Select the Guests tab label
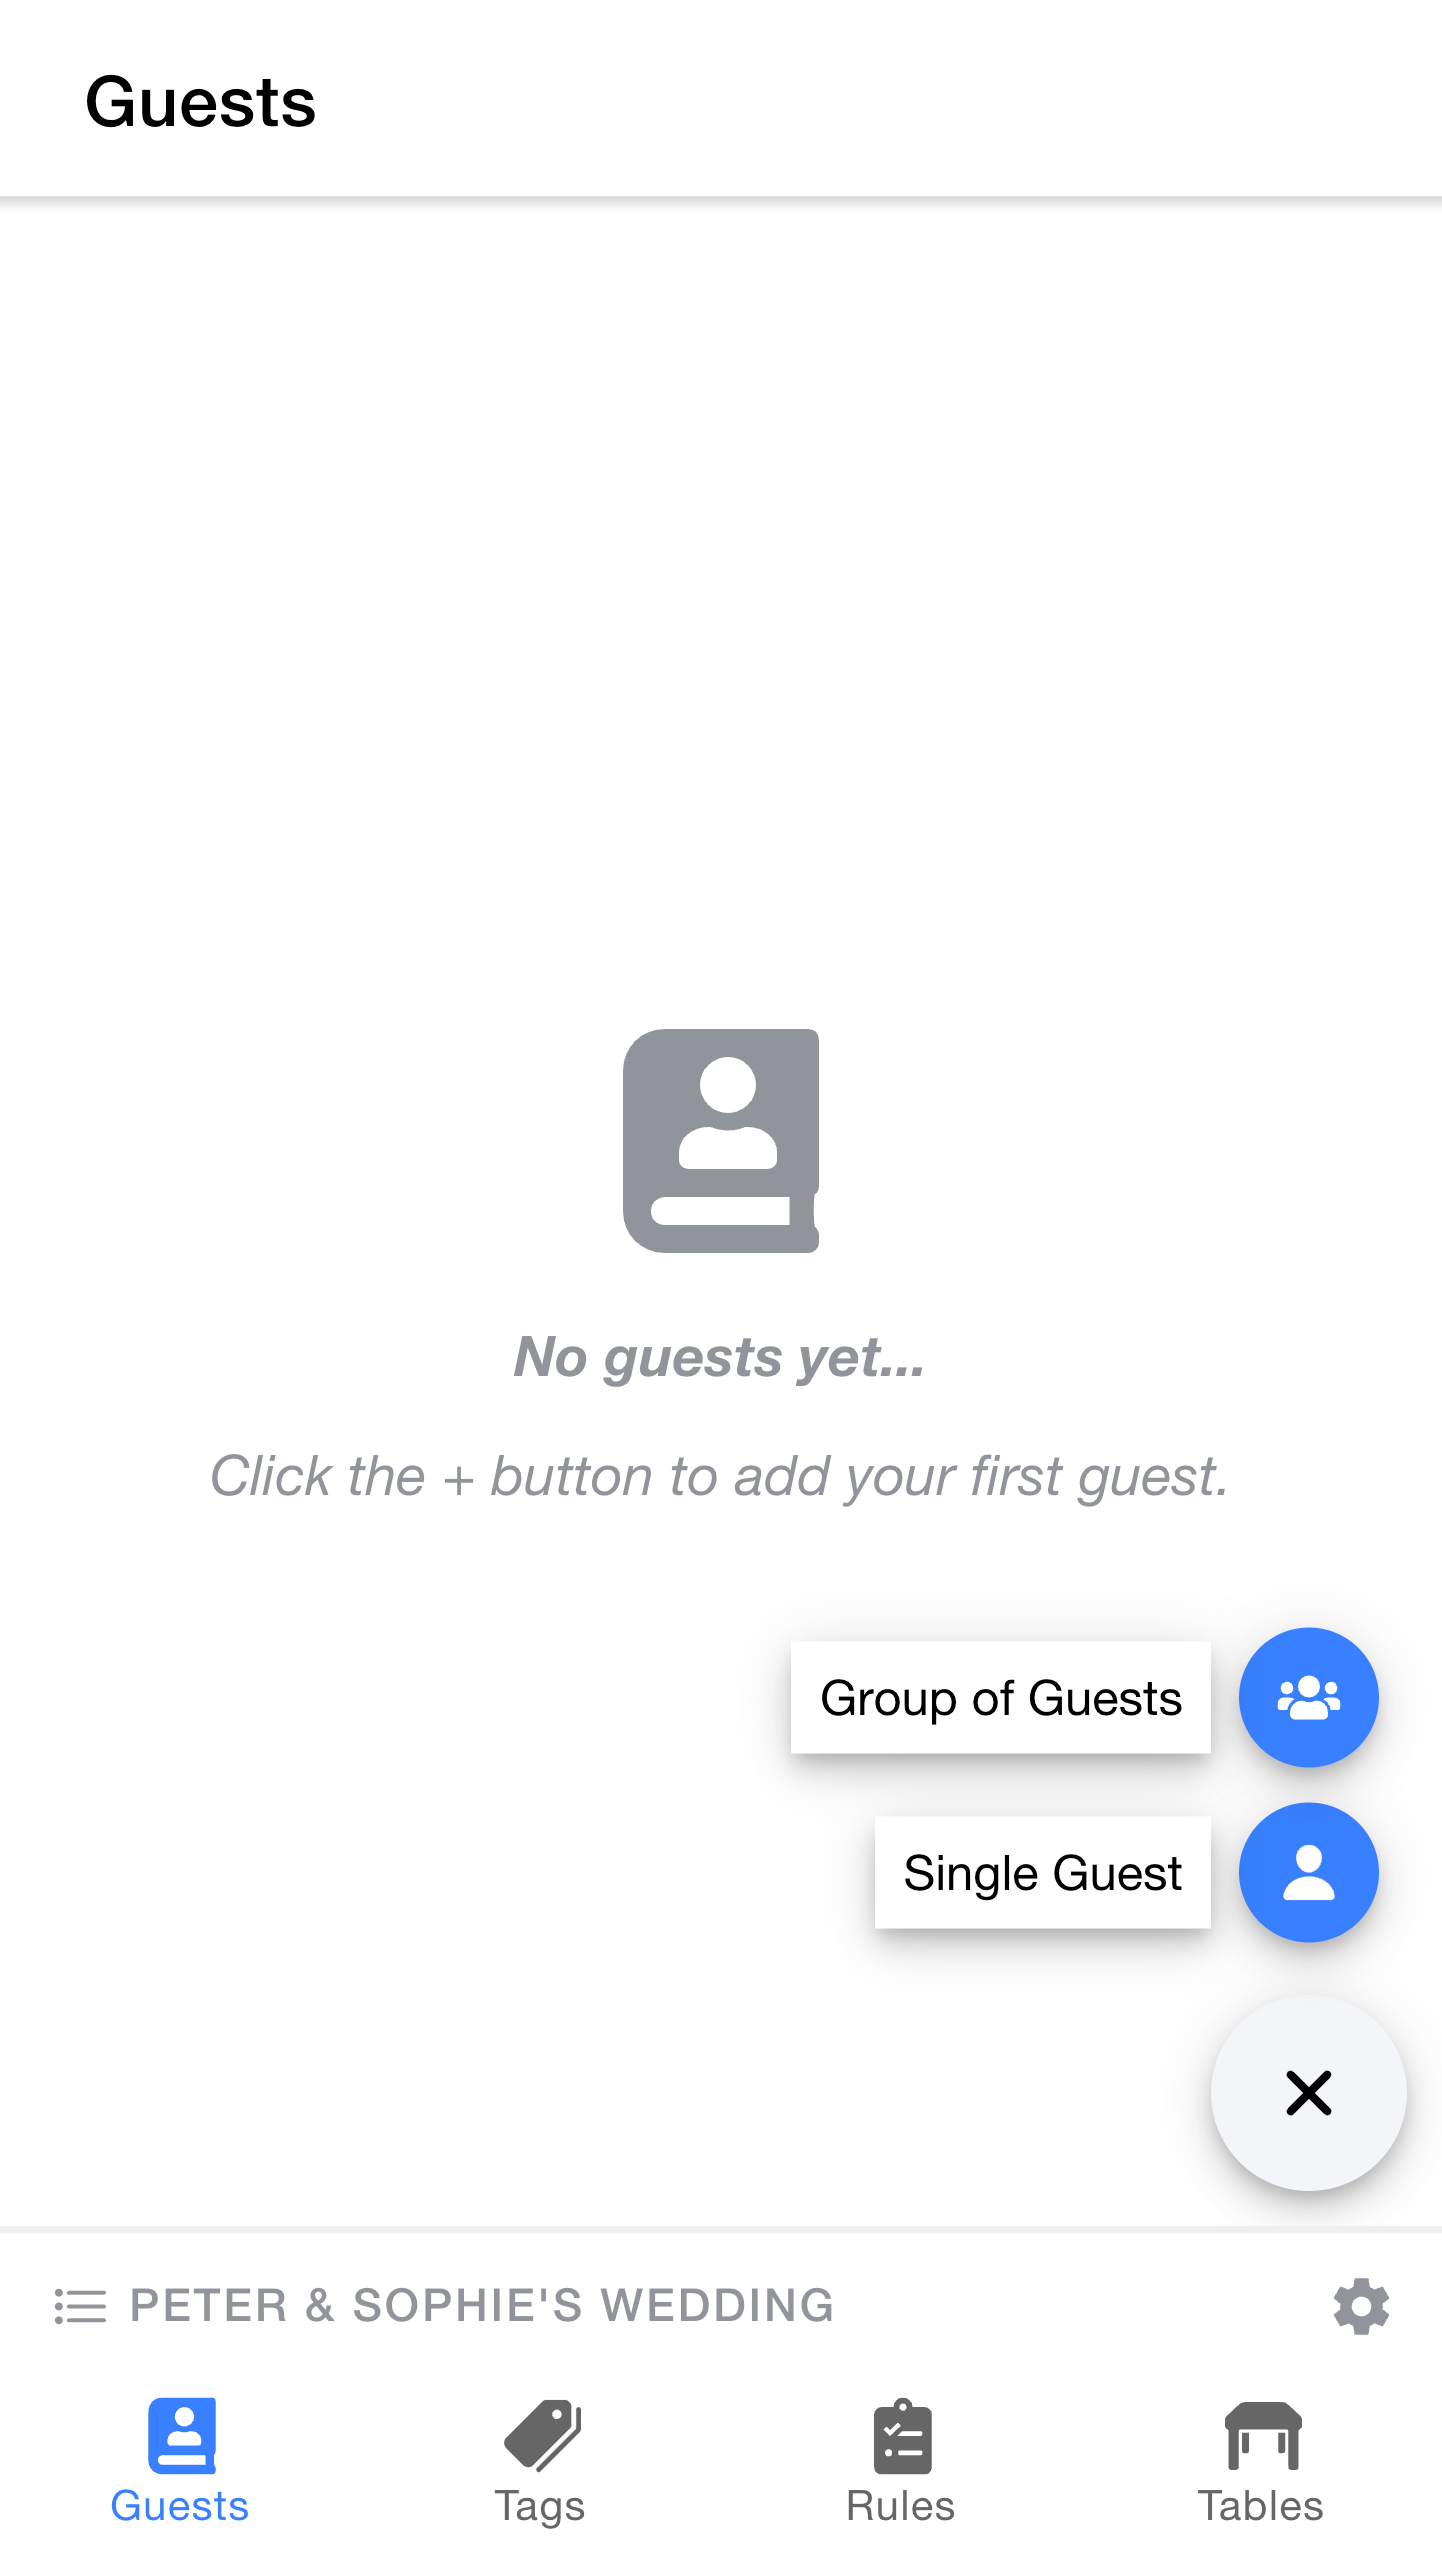This screenshot has width=1442, height=2562. 180,2506
